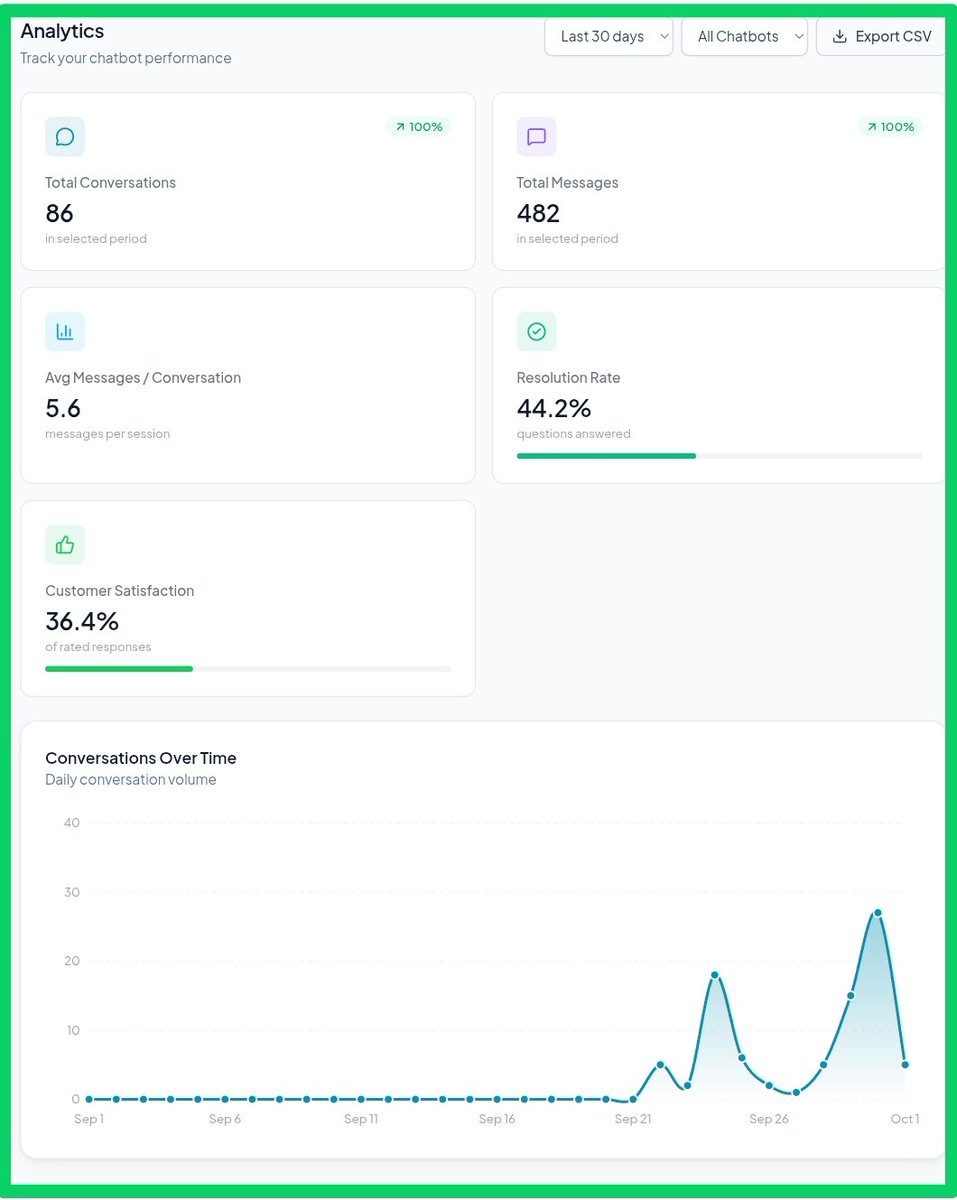Click the 'of rated responses' caption

click(98, 647)
